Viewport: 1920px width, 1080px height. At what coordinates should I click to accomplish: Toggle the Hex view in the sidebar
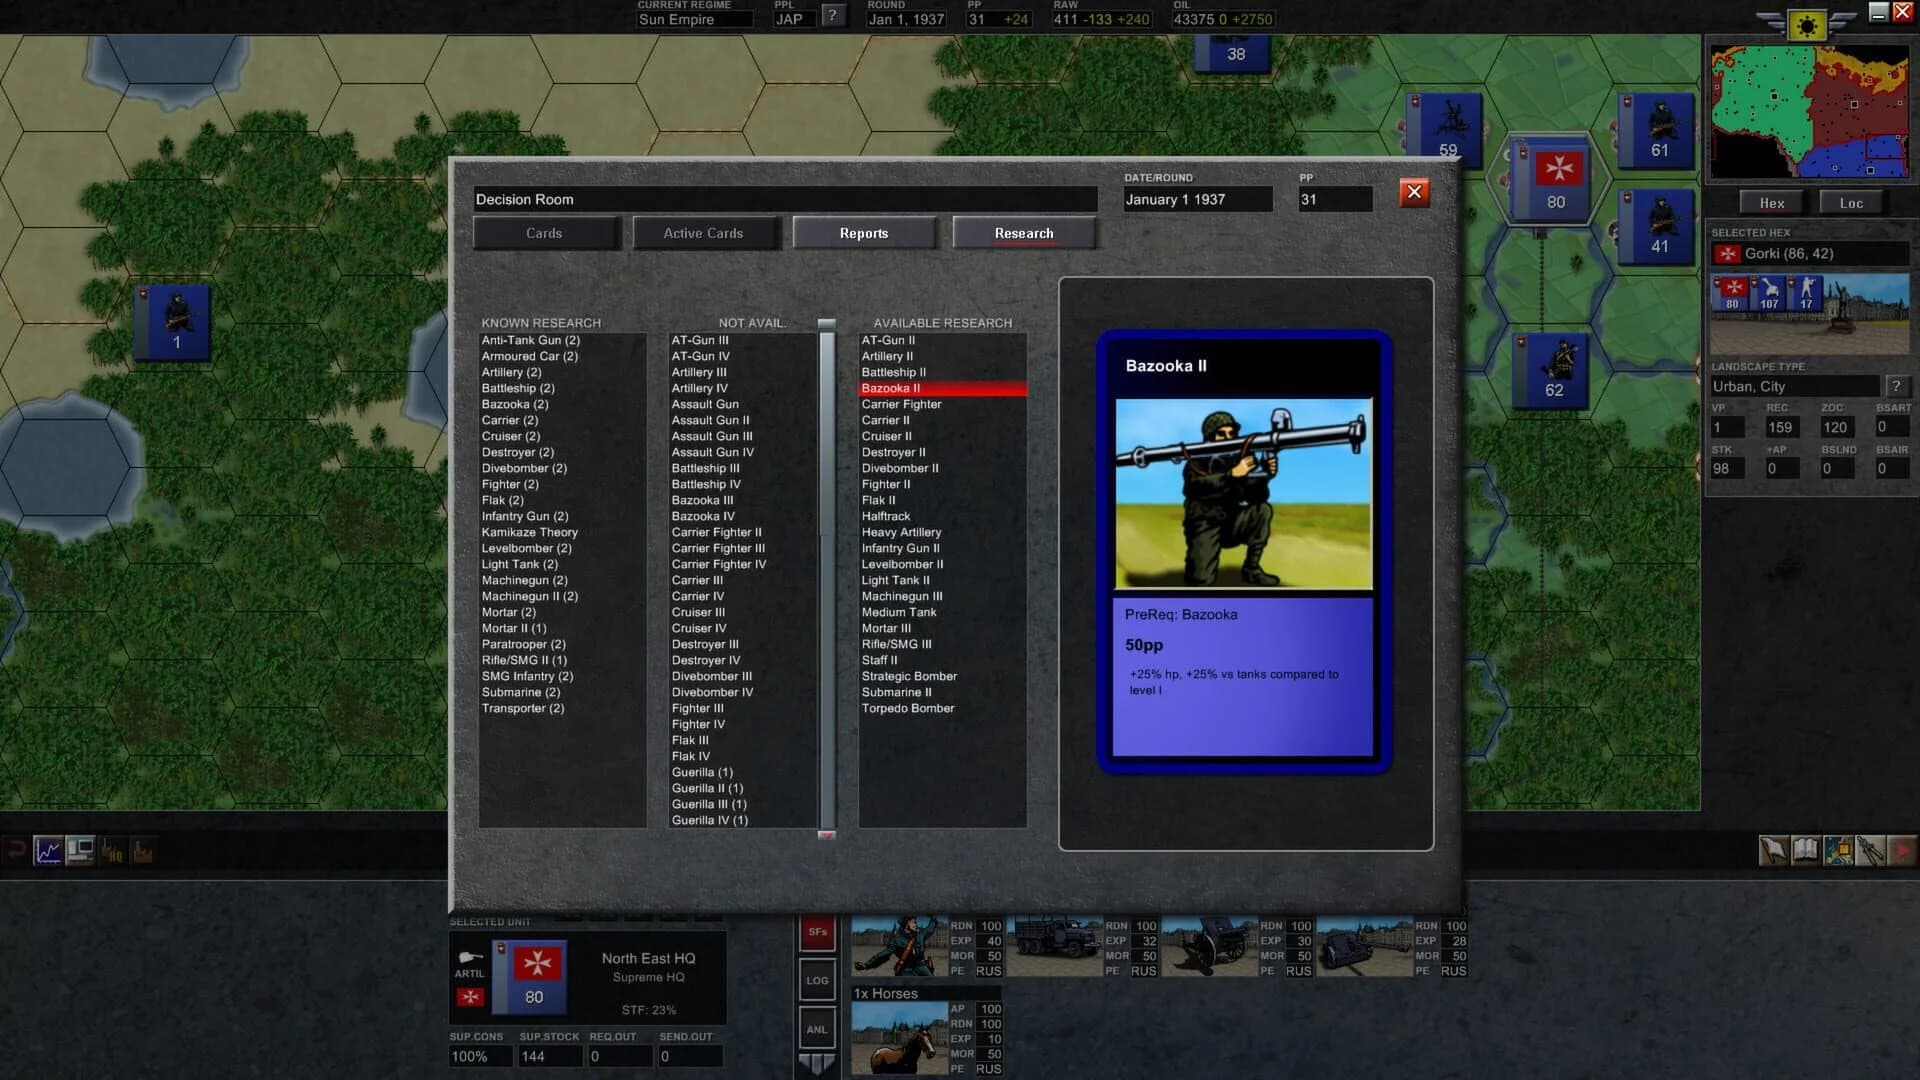coord(1770,202)
